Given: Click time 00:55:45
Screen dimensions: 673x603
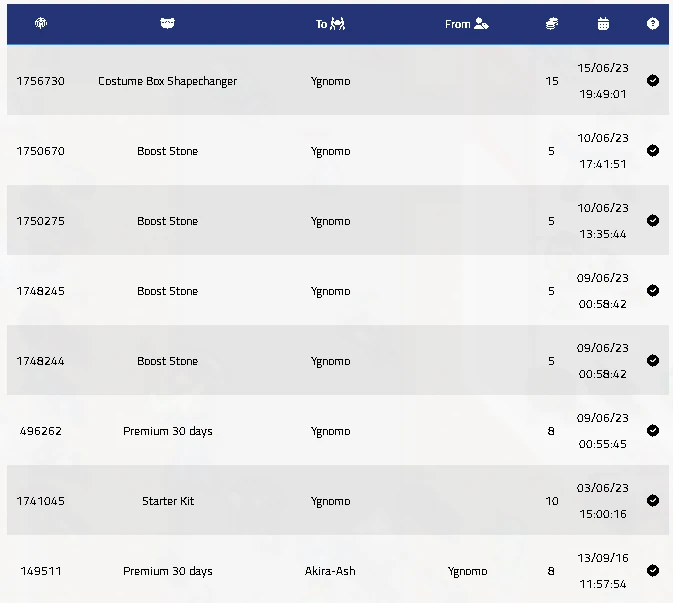Looking at the screenshot, I should [x=603, y=444].
